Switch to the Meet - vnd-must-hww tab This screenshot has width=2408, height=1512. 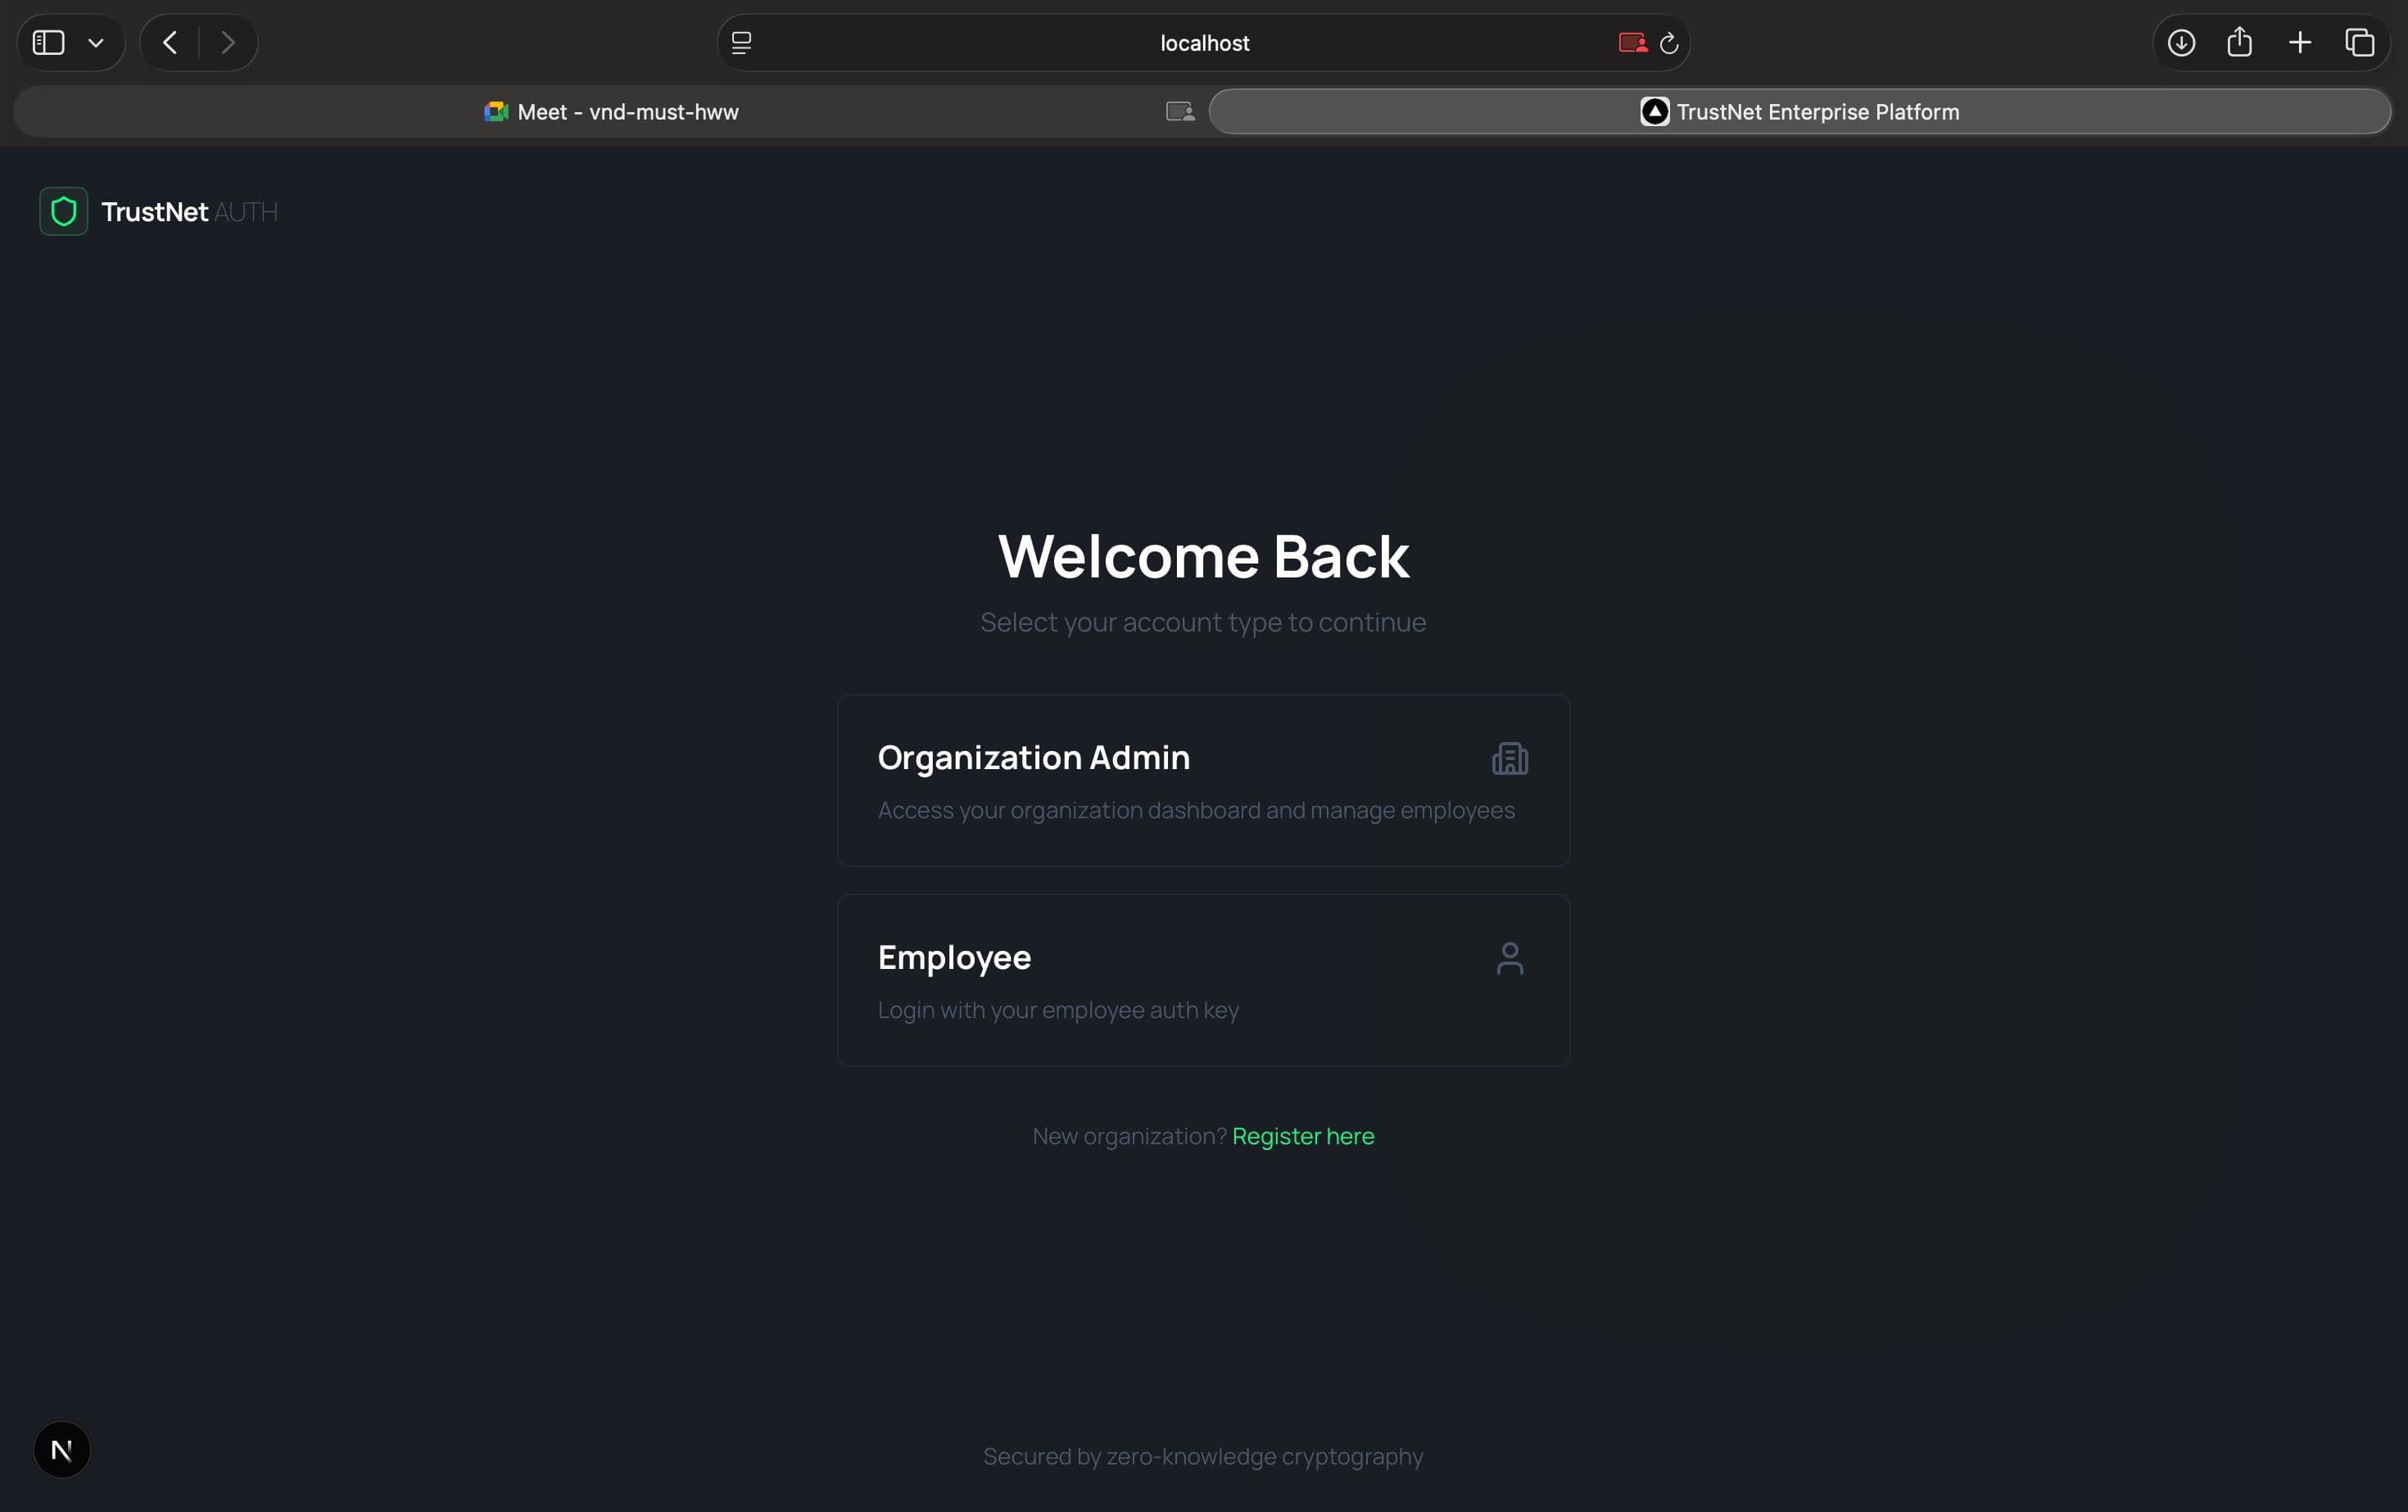click(x=625, y=111)
